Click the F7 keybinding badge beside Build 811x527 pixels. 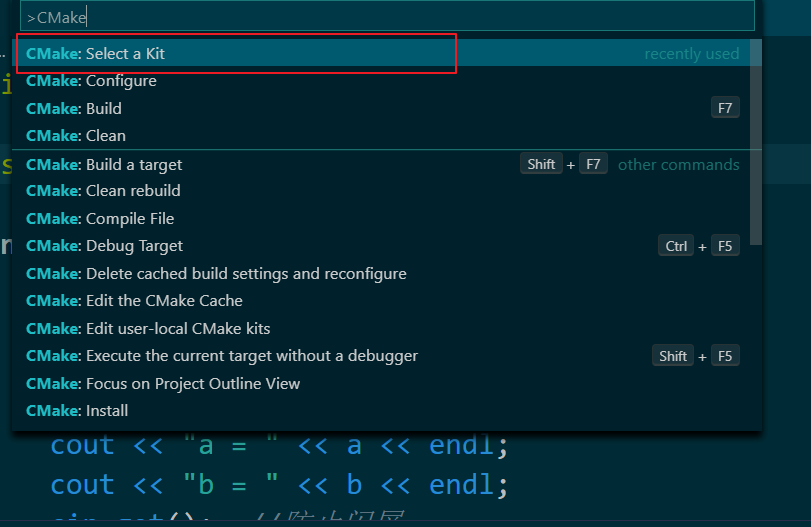pyautogui.click(x=725, y=108)
